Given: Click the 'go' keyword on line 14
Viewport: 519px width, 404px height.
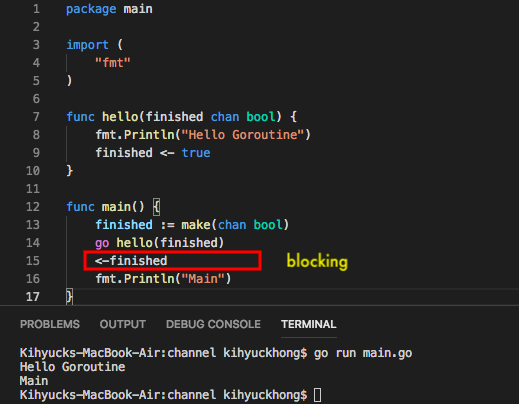Looking at the screenshot, I should tap(102, 243).
